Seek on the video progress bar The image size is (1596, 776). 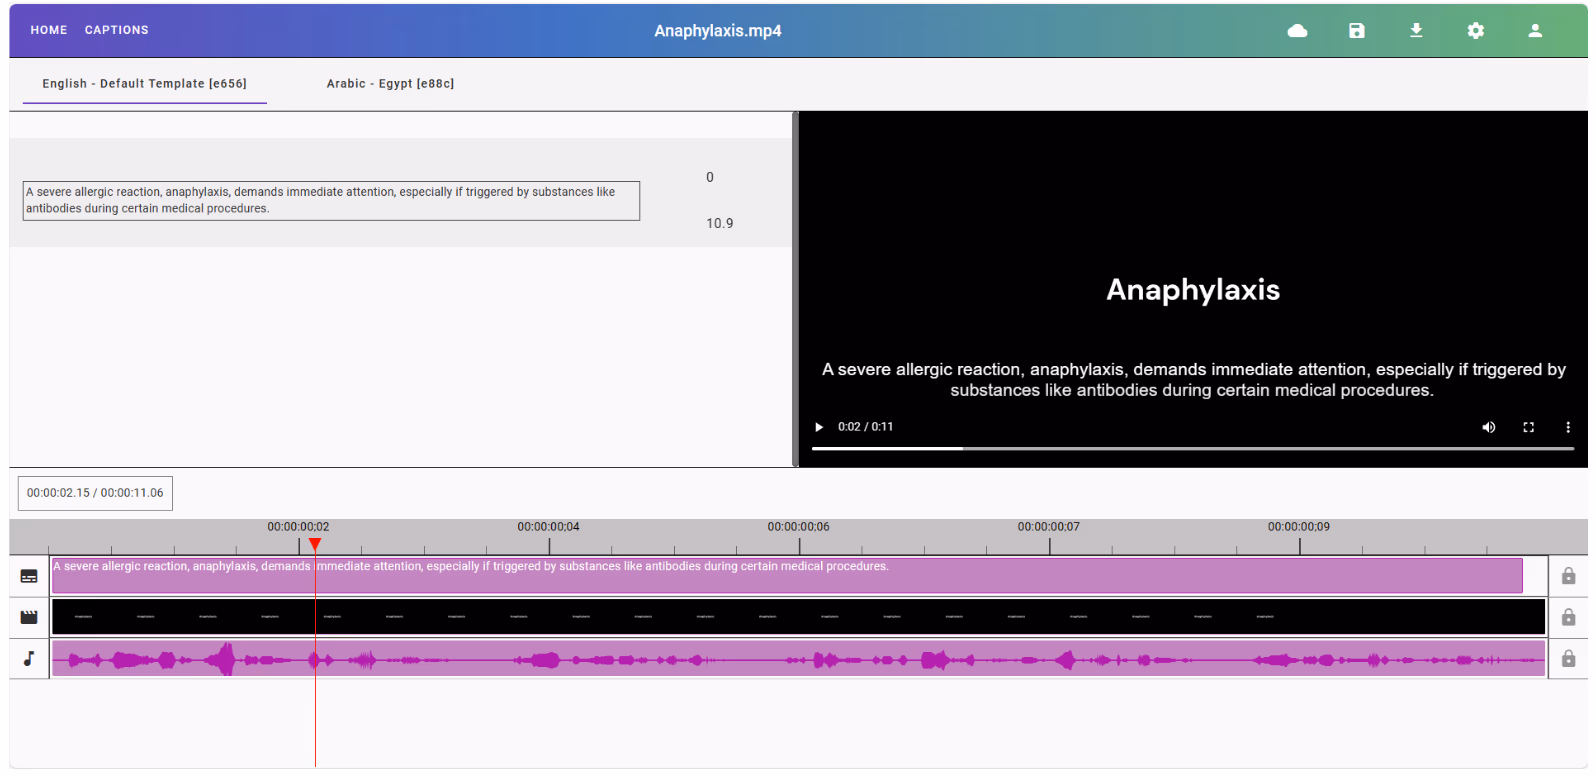[1193, 449]
